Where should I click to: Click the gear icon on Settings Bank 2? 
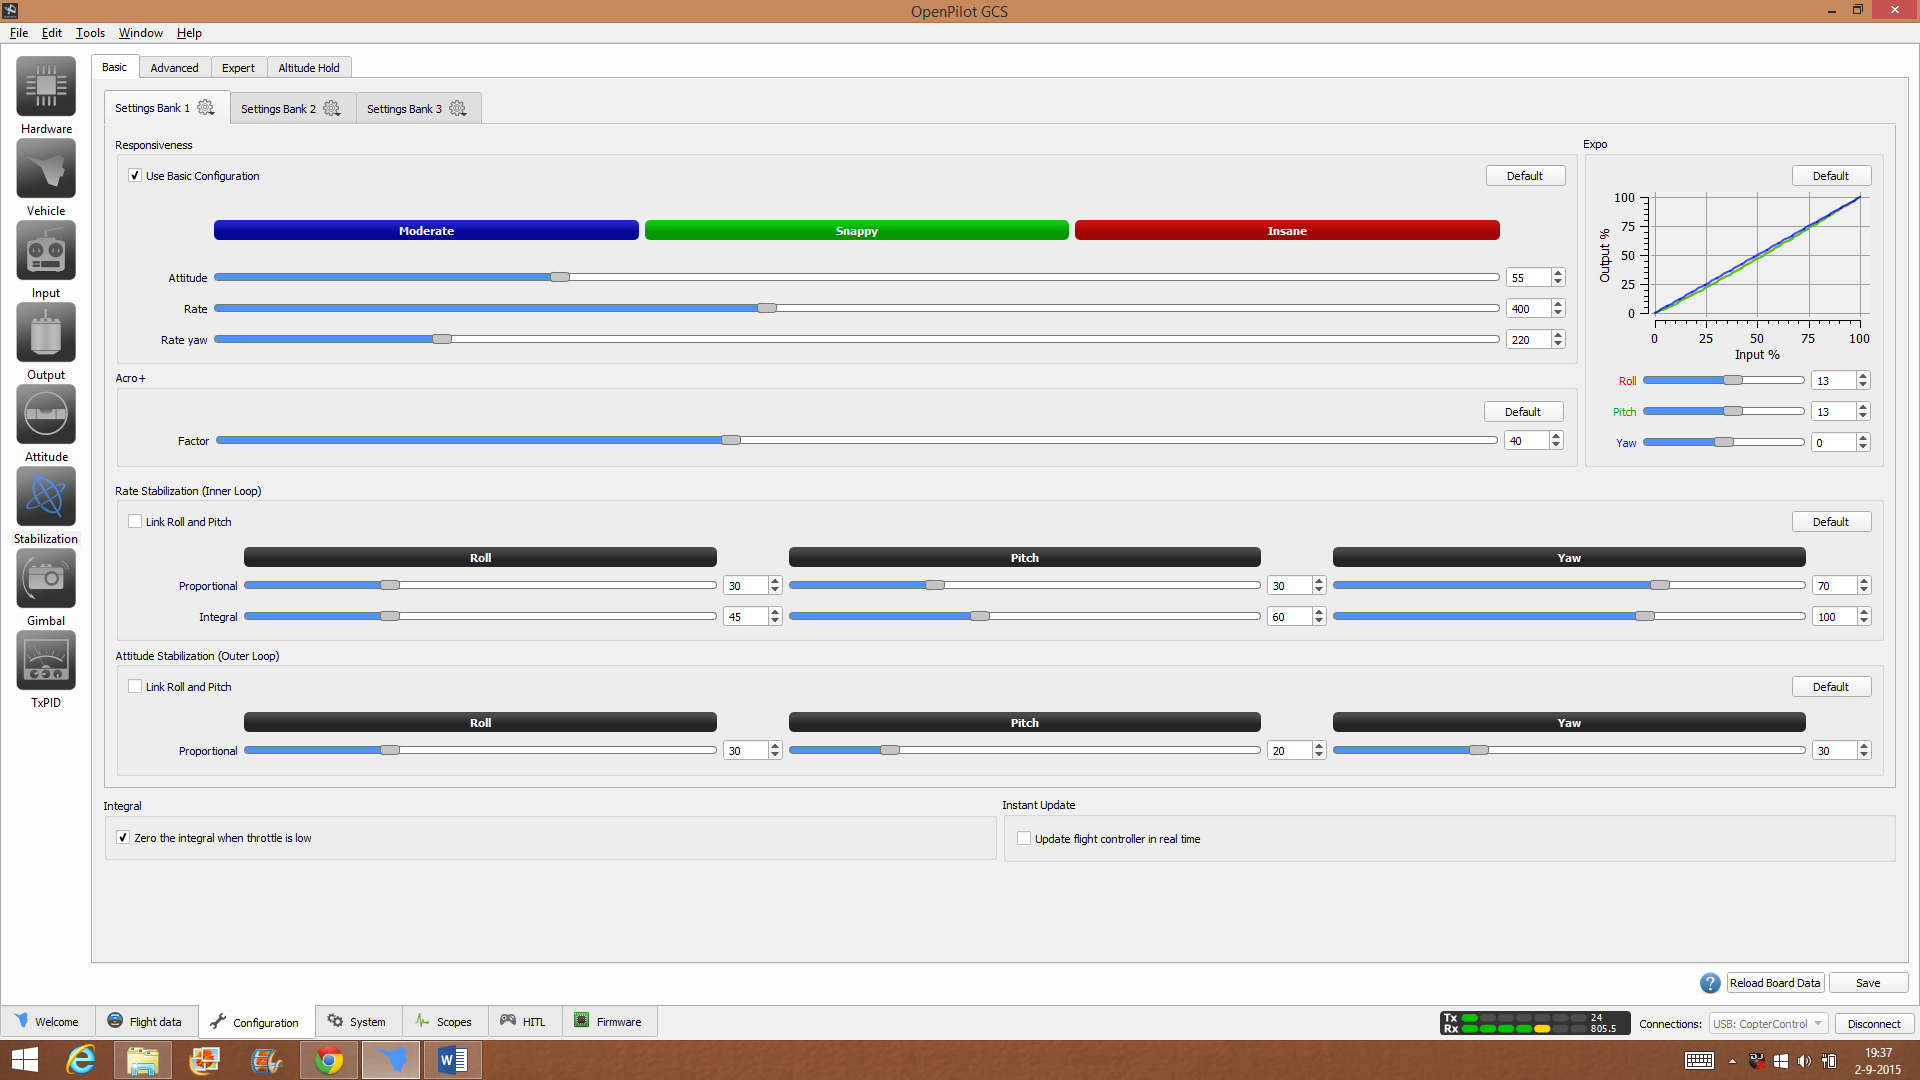[x=332, y=108]
